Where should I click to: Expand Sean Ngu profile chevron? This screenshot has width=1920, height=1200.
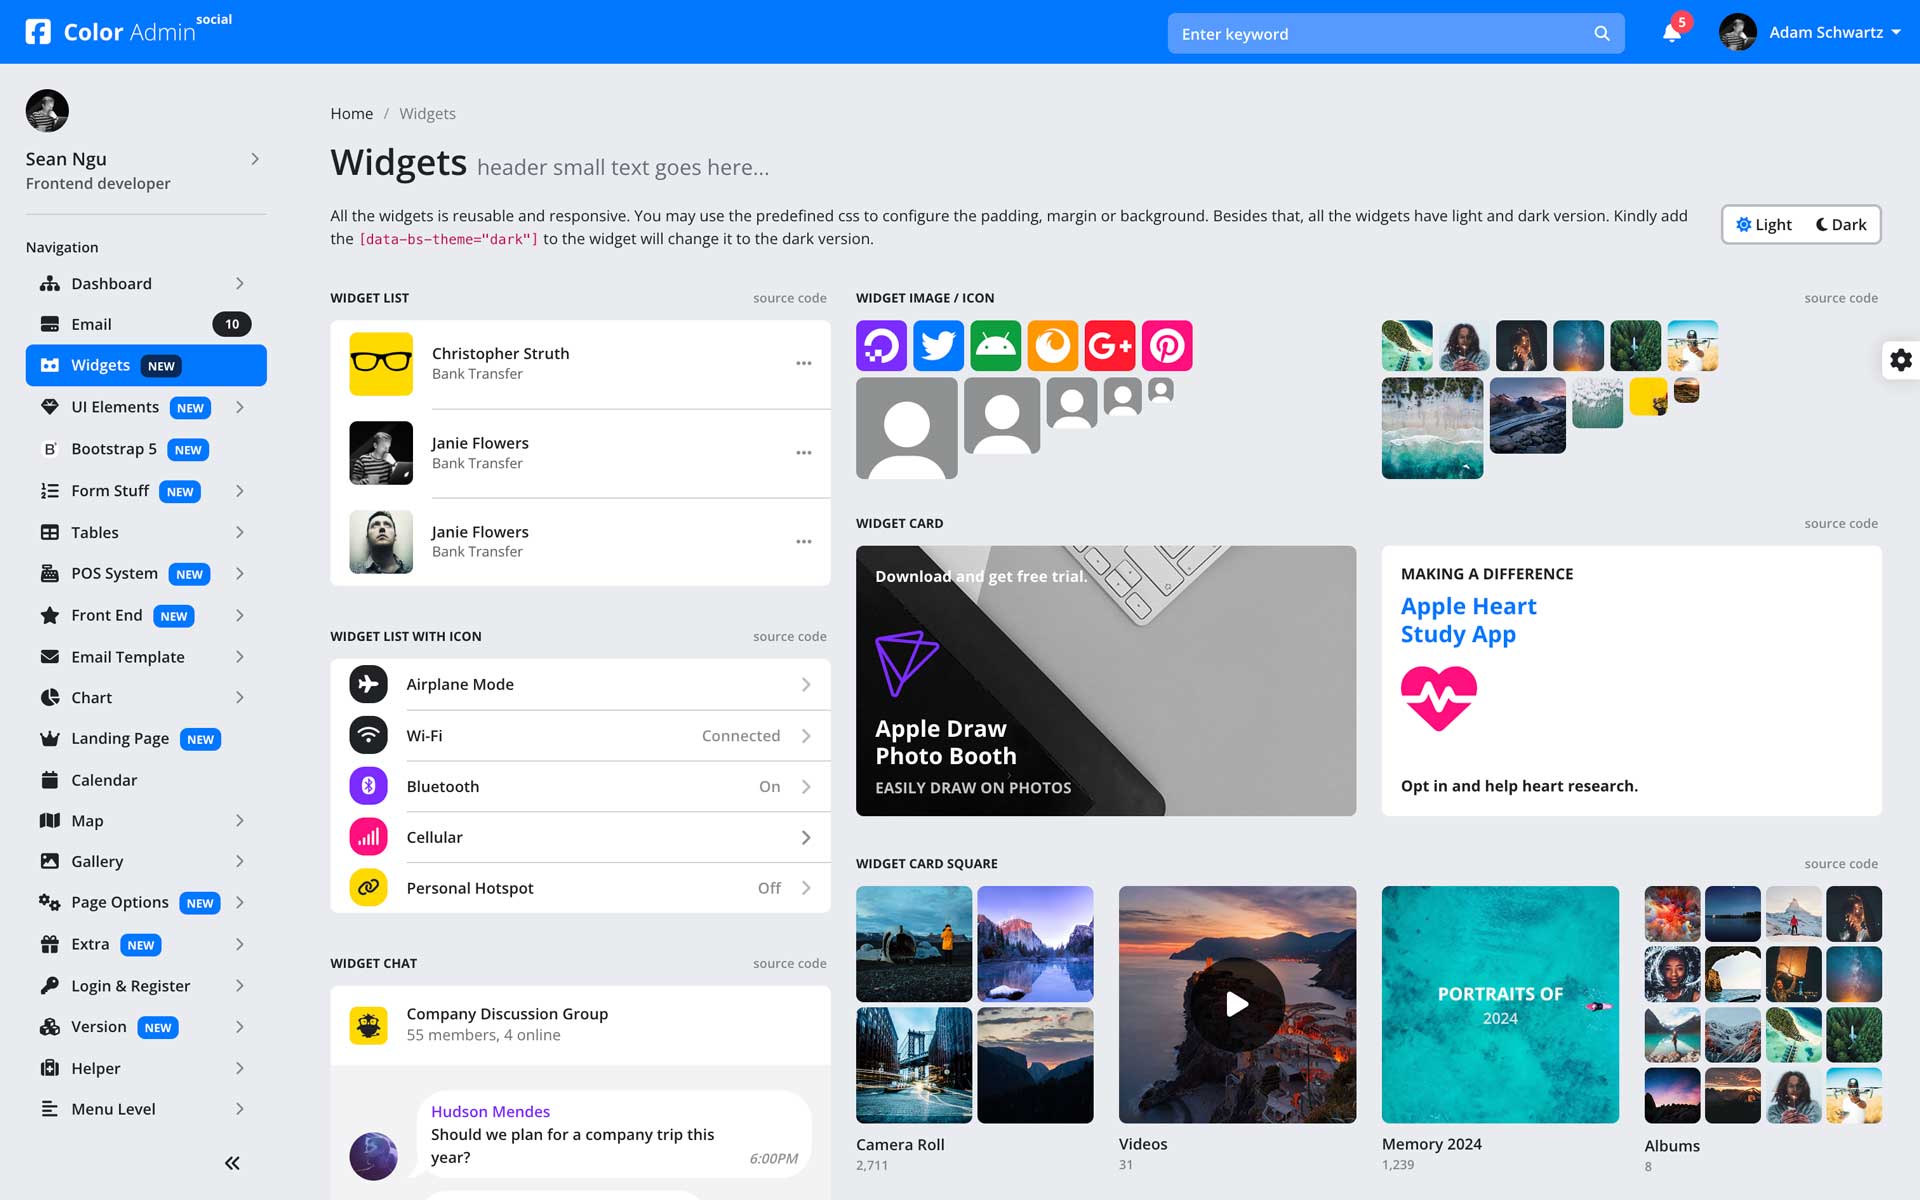point(255,159)
